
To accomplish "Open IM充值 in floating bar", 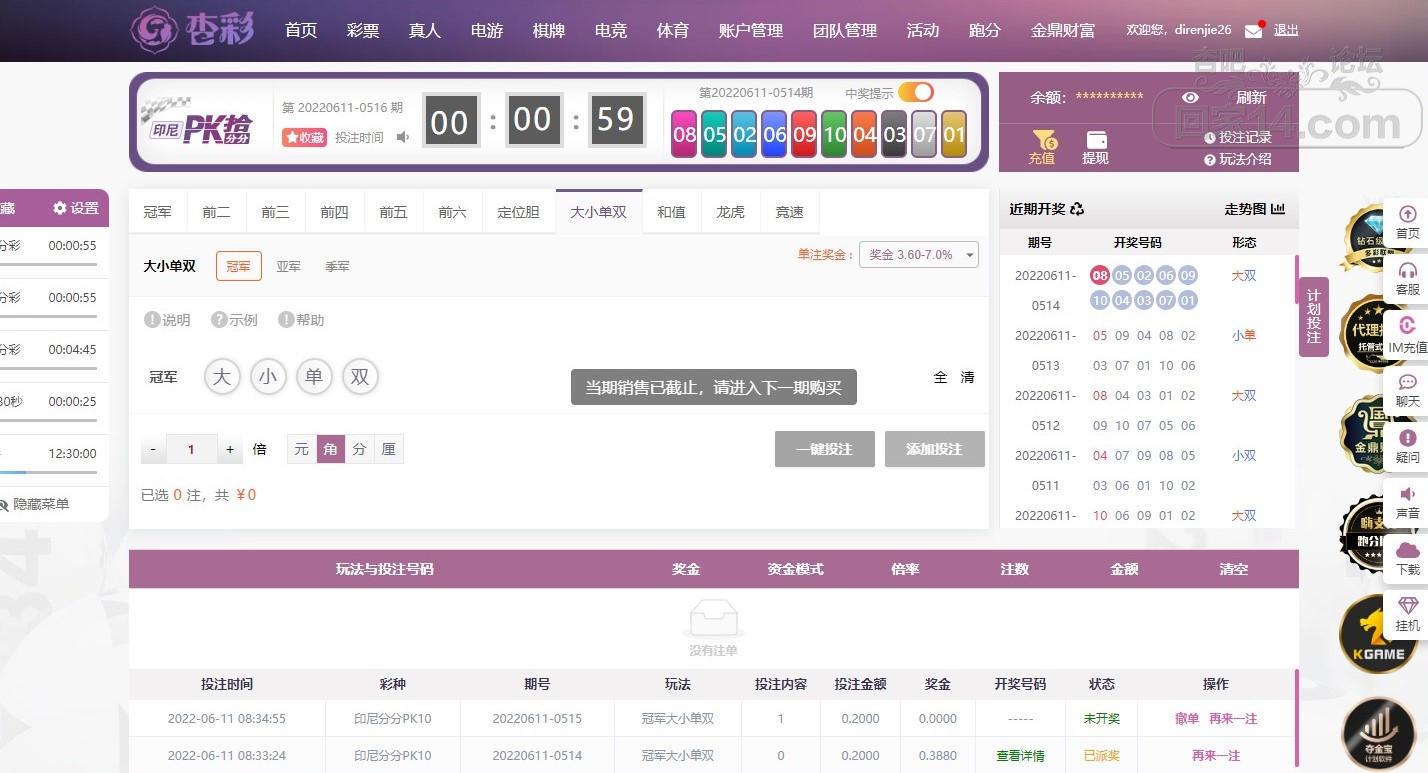I will point(1407,335).
